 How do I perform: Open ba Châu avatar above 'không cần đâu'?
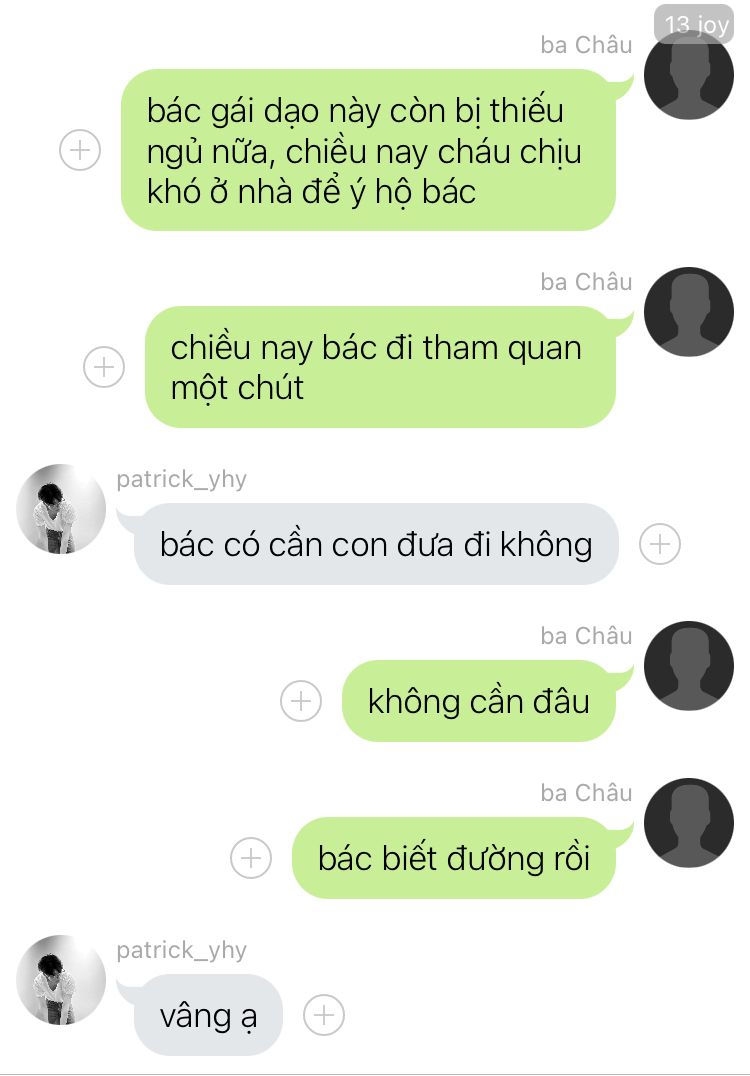click(688, 666)
